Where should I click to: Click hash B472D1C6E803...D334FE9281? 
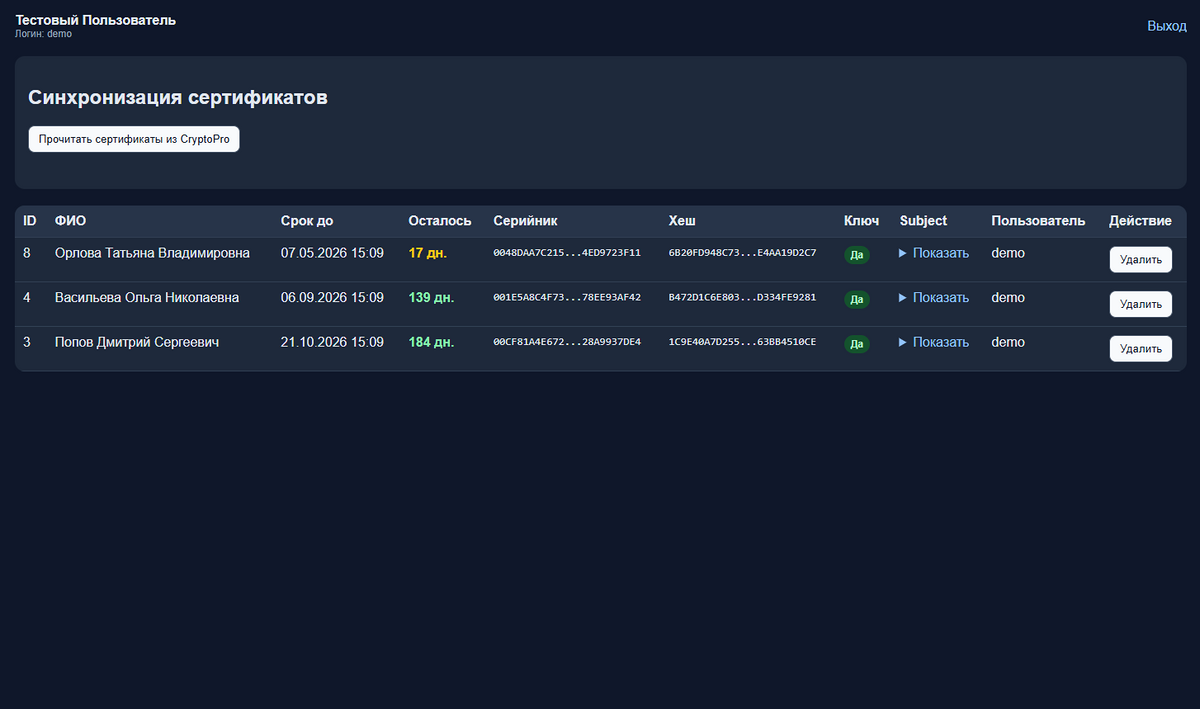click(x=742, y=297)
